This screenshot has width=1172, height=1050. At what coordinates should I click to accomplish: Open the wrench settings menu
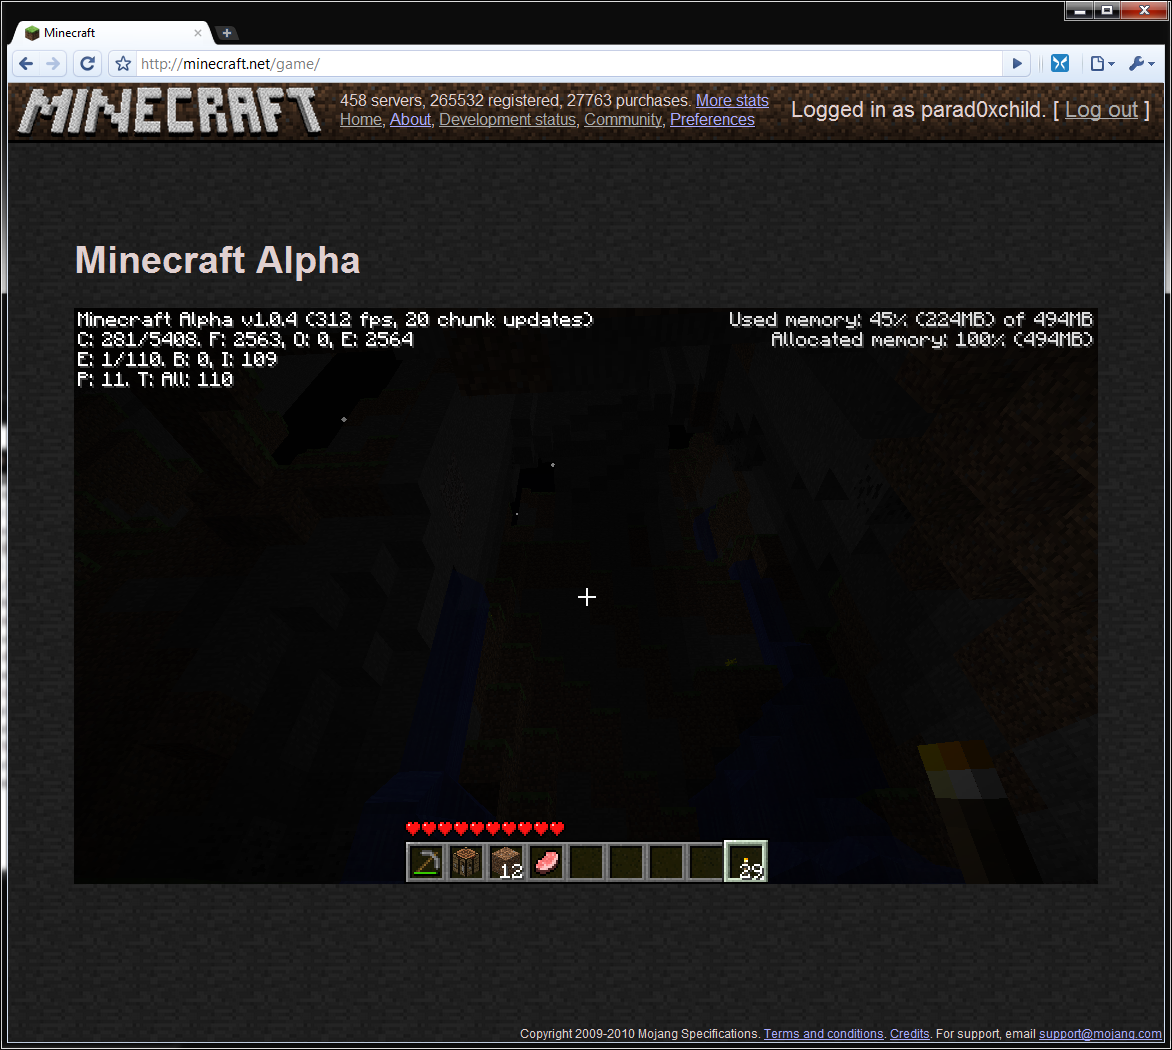1141,64
